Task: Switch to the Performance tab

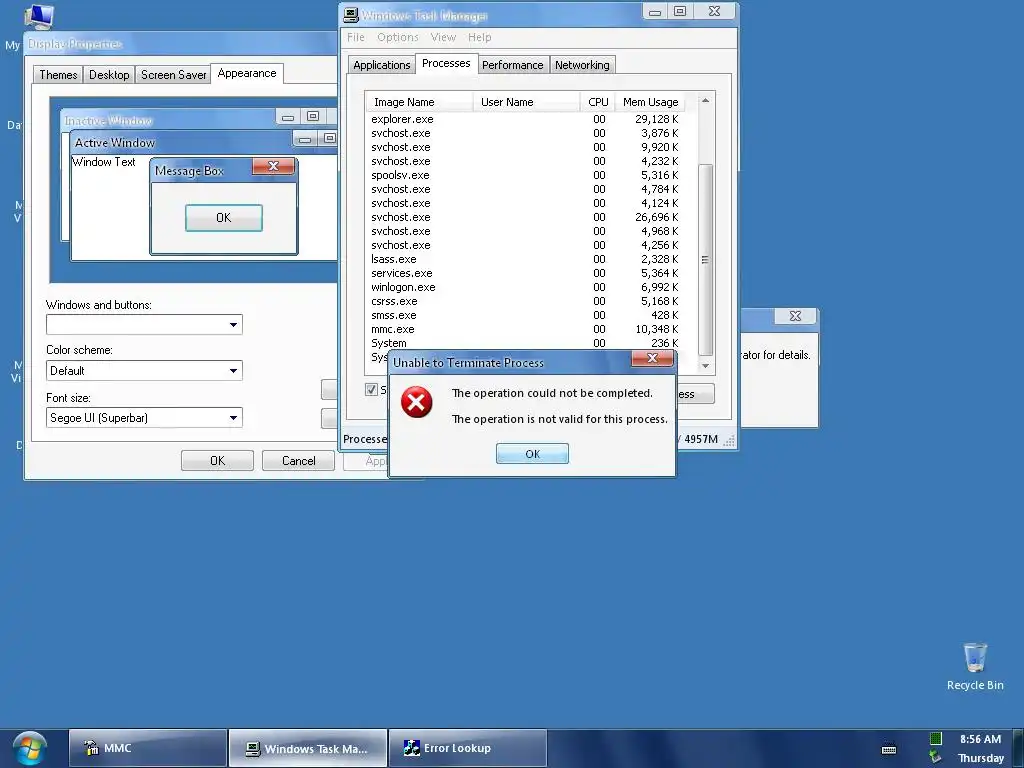Action: click(x=513, y=65)
